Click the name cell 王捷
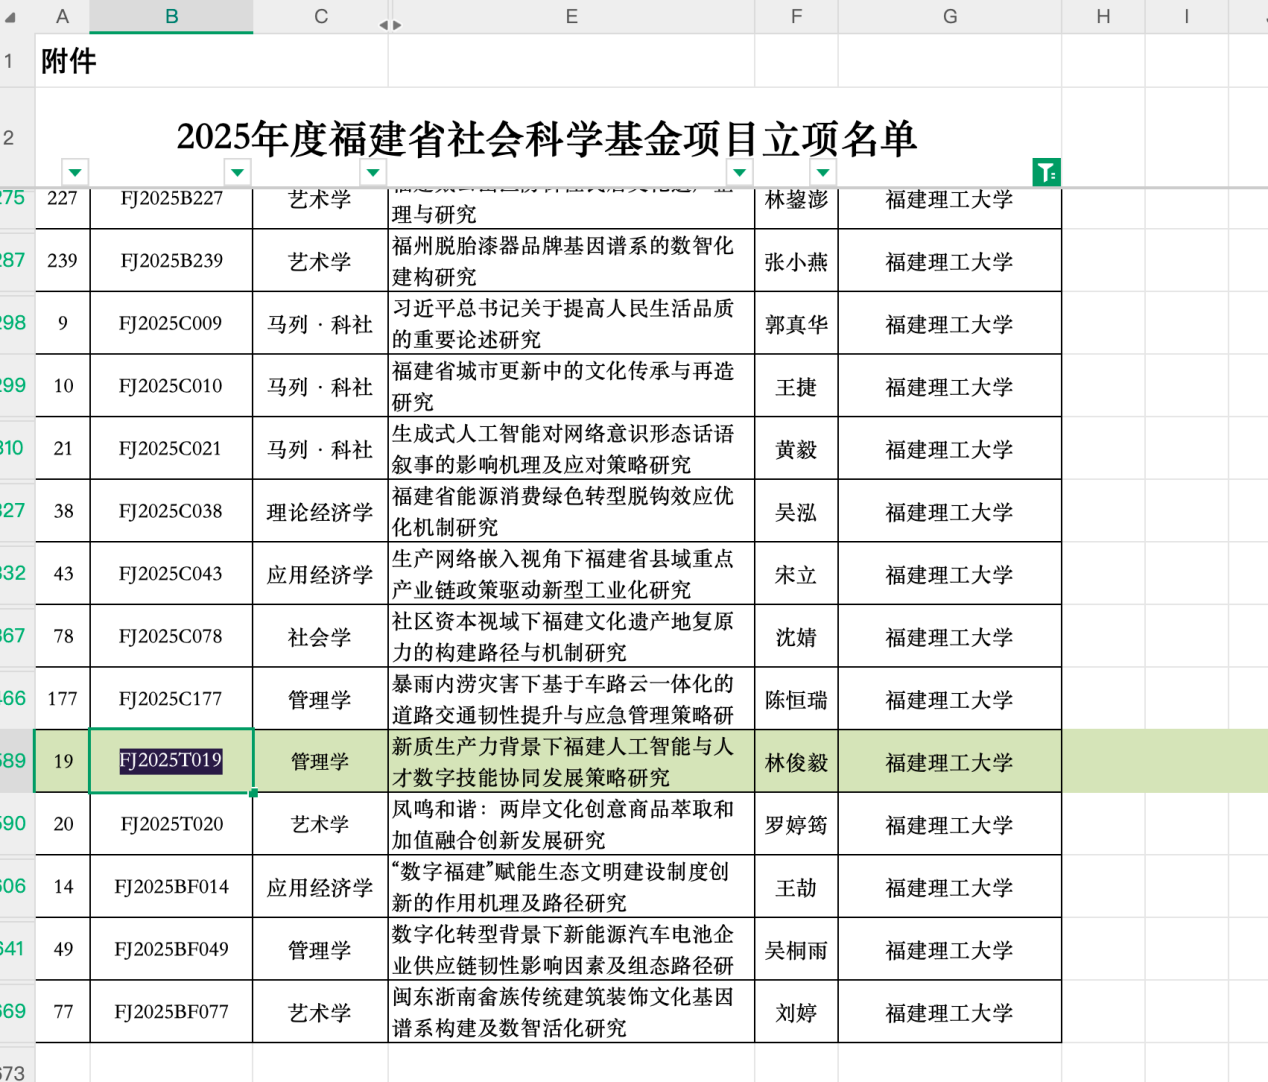Image resolution: width=1268 pixels, height=1082 pixels. [796, 386]
